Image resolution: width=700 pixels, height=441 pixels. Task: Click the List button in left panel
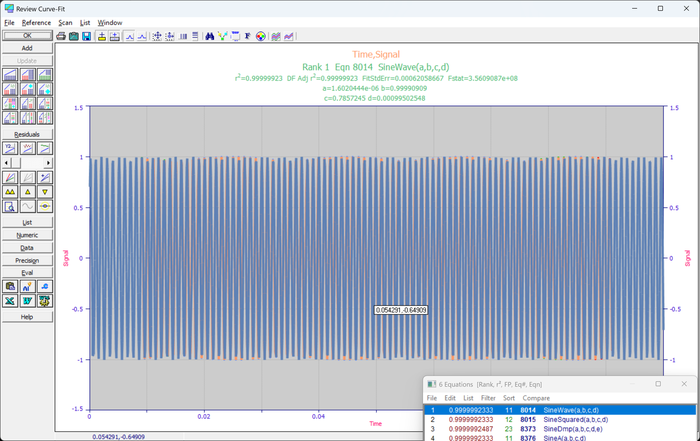(27, 222)
